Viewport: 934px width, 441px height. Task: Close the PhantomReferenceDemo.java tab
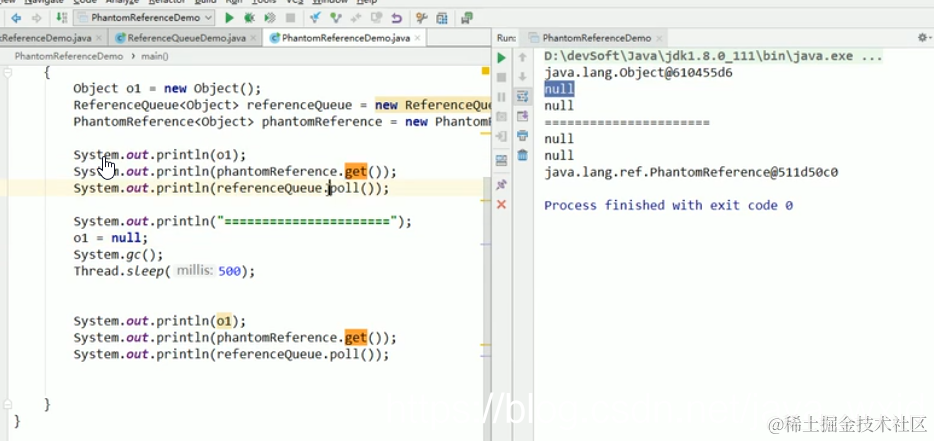pyautogui.click(x=418, y=38)
